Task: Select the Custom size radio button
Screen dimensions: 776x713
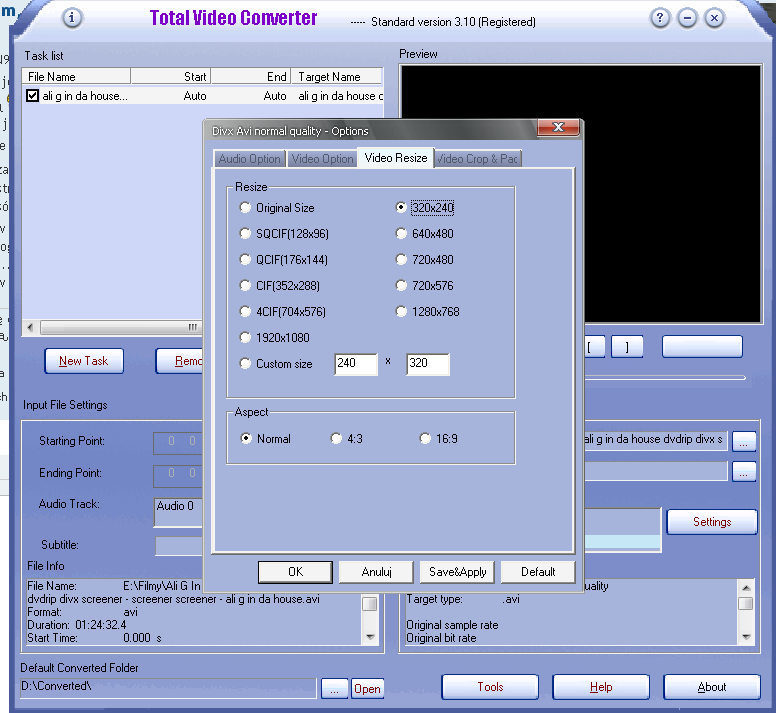Action: 246,364
